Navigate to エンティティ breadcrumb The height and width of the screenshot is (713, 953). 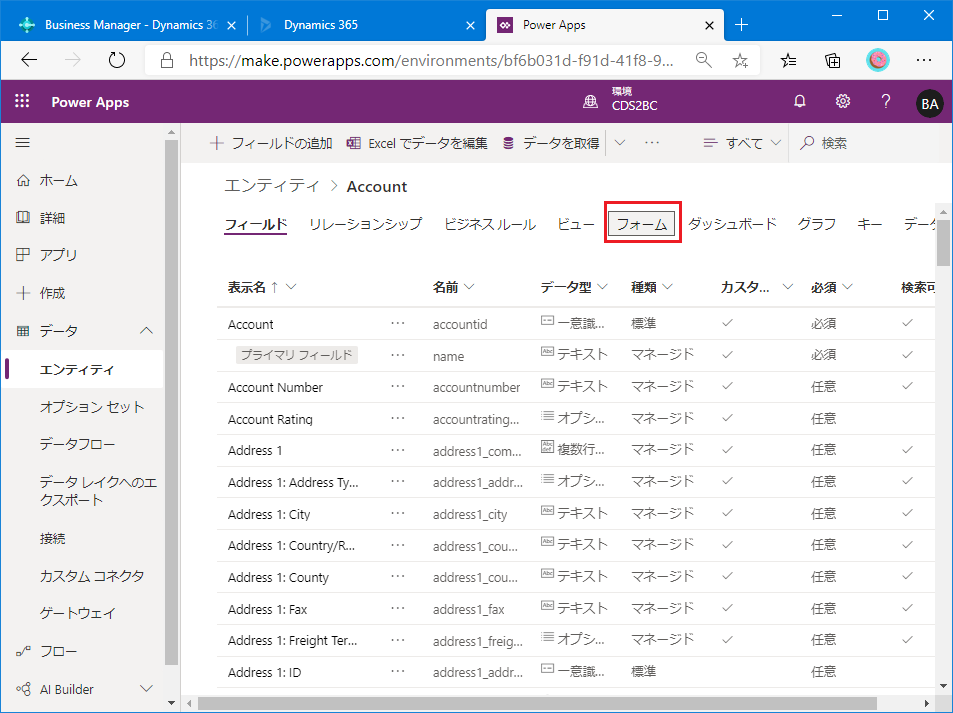tap(272, 185)
